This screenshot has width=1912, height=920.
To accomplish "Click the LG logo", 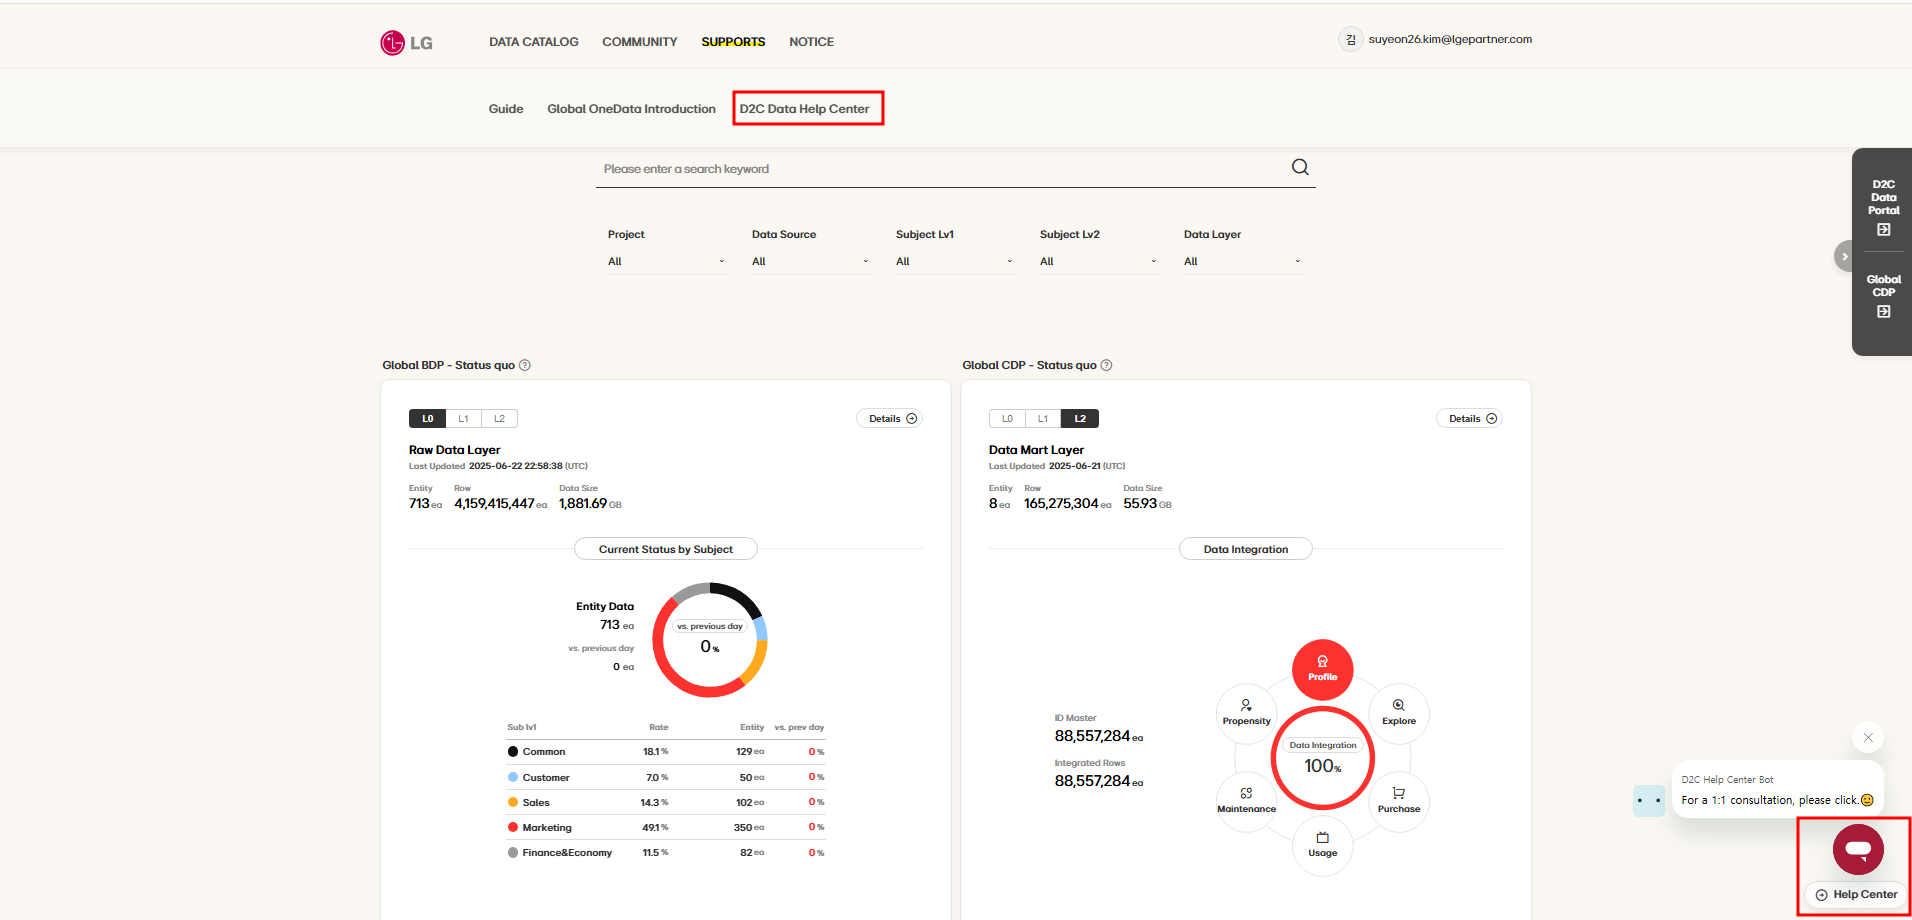I will point(406,42).
